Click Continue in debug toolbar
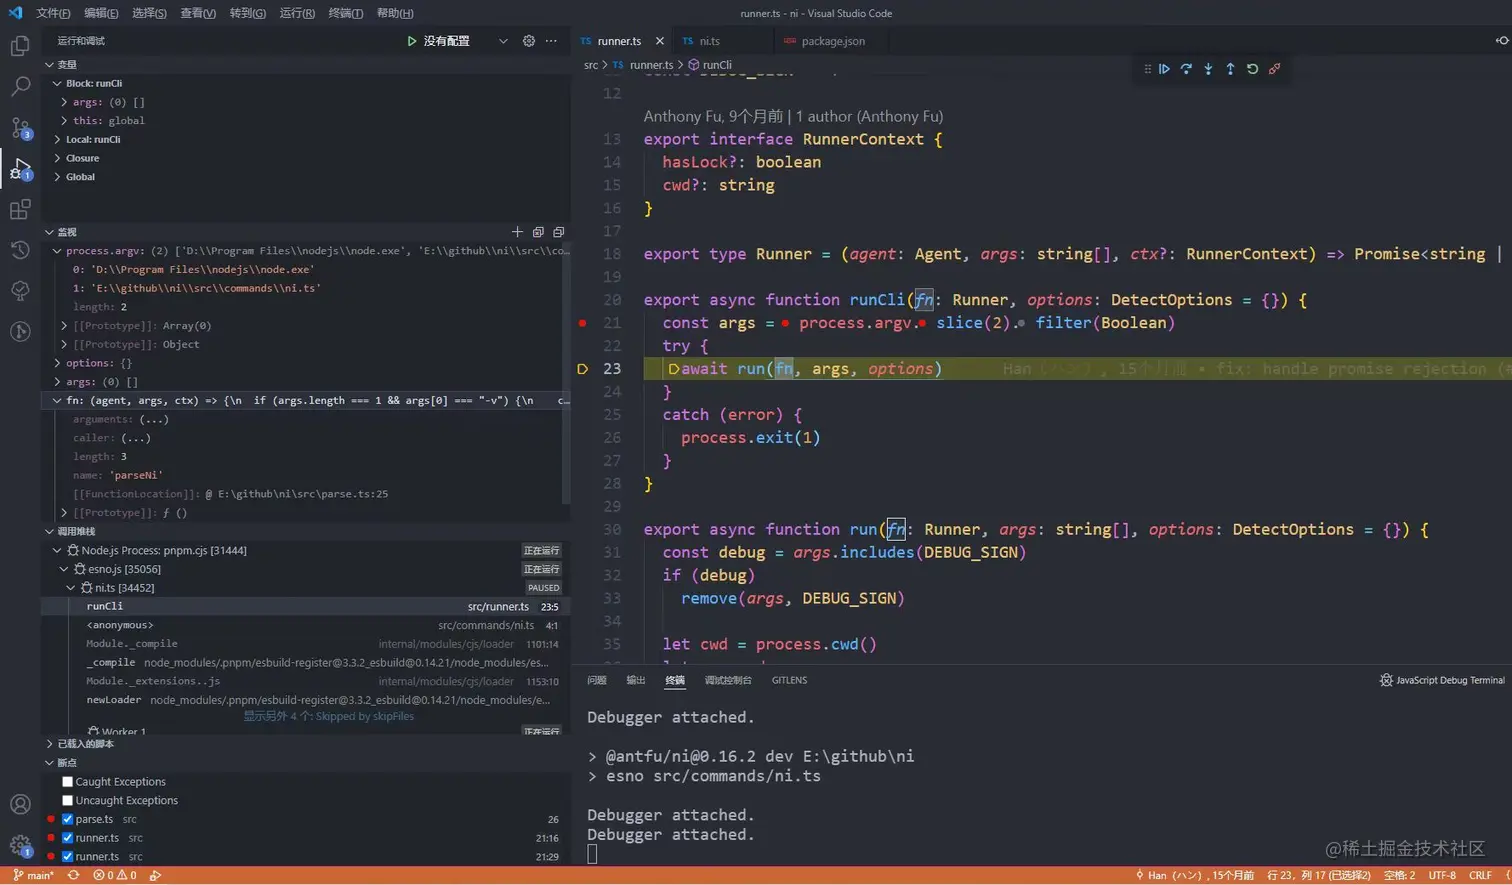This screenshot has height=885, width=1512. (1164, 69)
